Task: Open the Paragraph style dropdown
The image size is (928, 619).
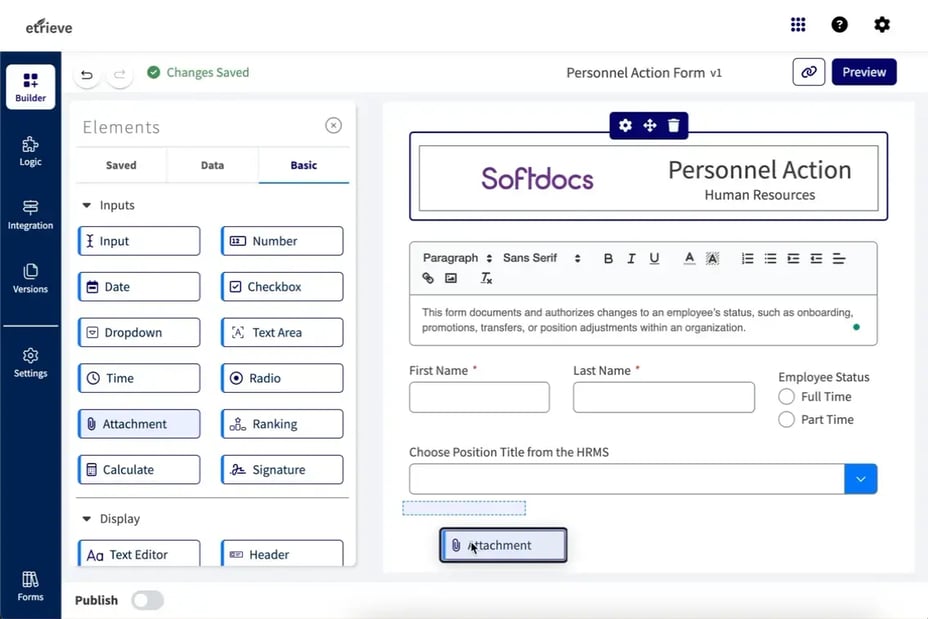Action: coord(456,257)
